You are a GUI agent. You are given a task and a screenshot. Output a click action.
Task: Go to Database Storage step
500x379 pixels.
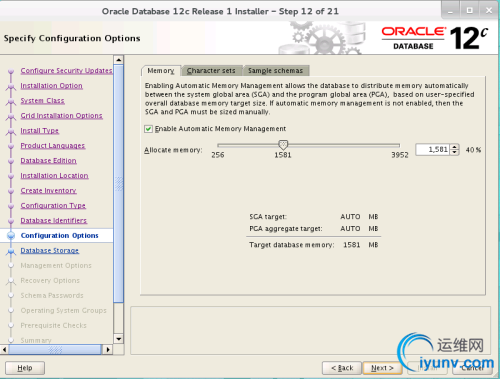click(x=50, y=251)
